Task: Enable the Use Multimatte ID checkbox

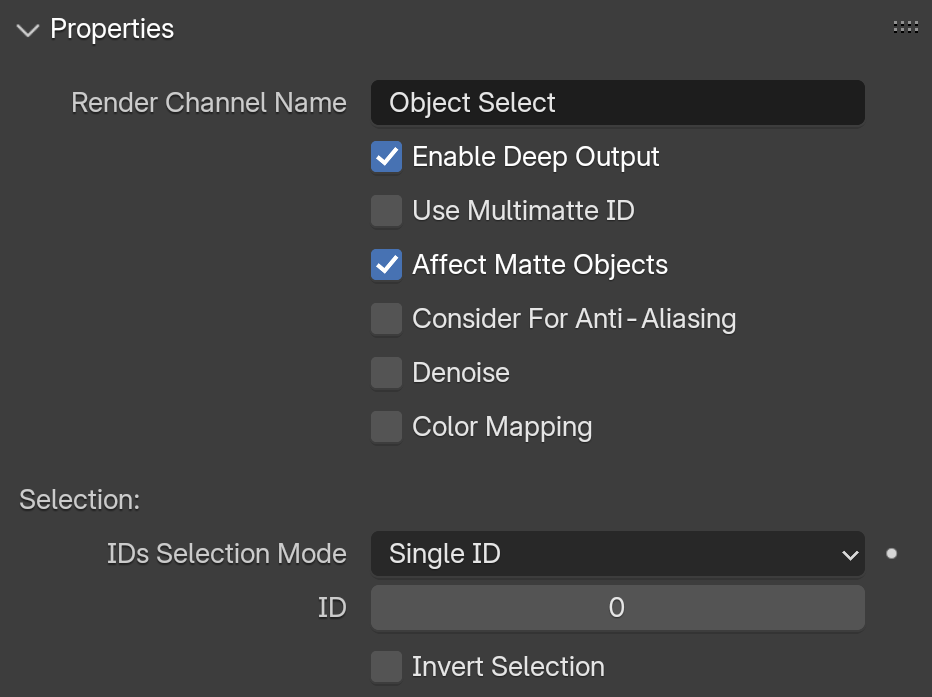Action: (386, 211)
